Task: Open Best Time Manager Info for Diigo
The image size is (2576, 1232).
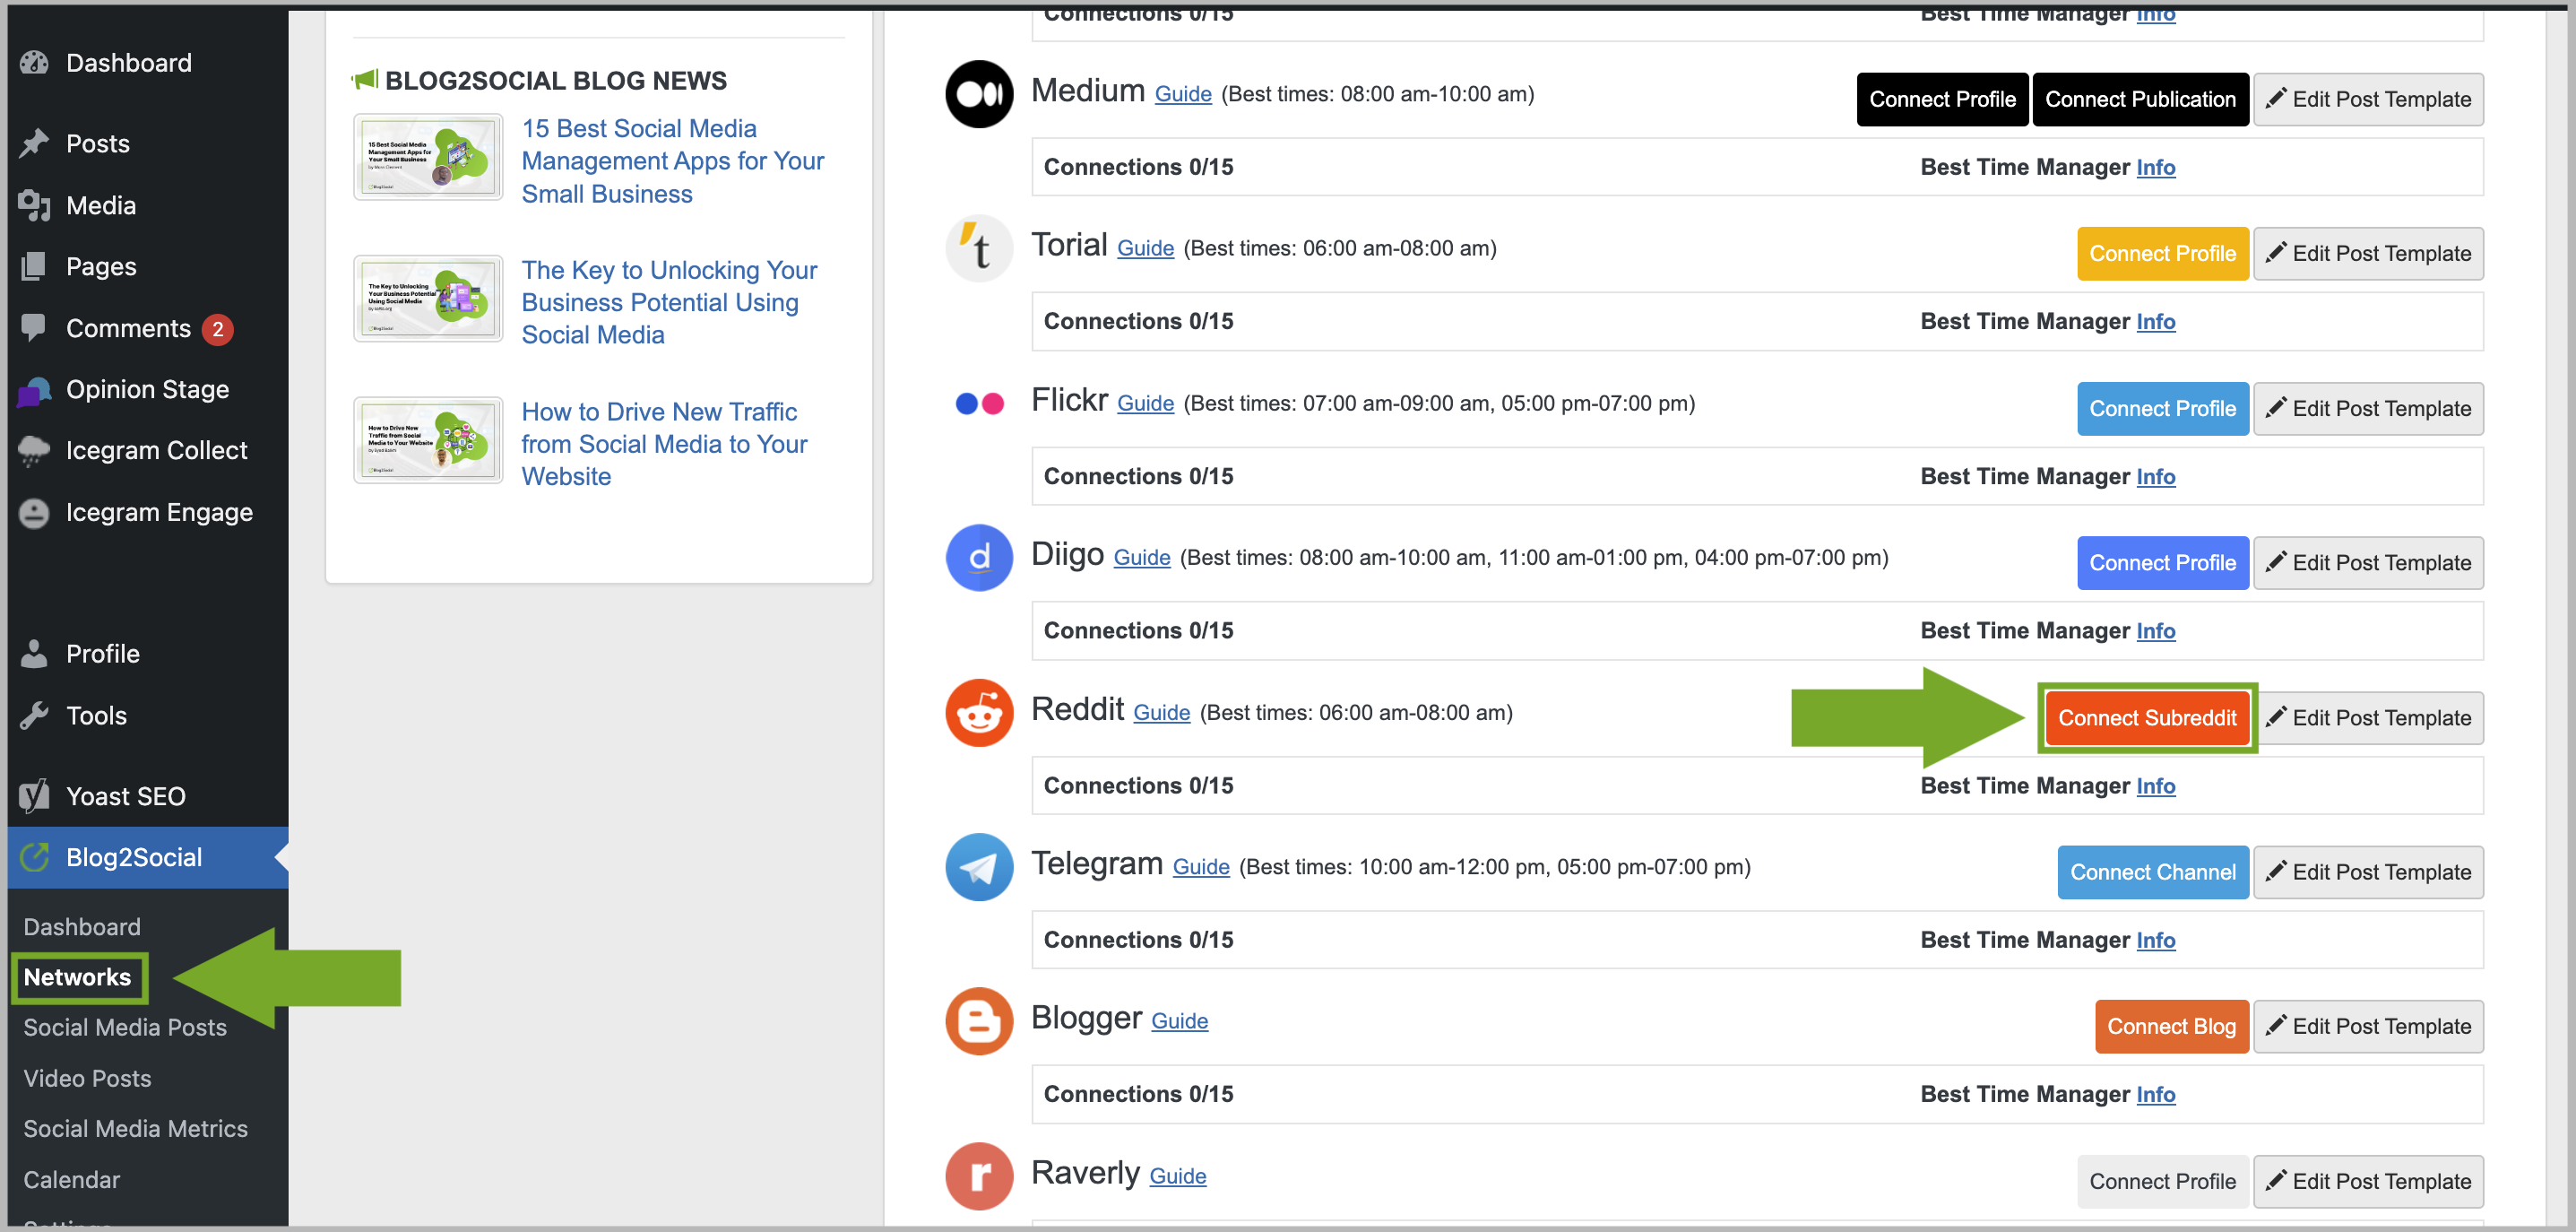Action: point(2155,631)
